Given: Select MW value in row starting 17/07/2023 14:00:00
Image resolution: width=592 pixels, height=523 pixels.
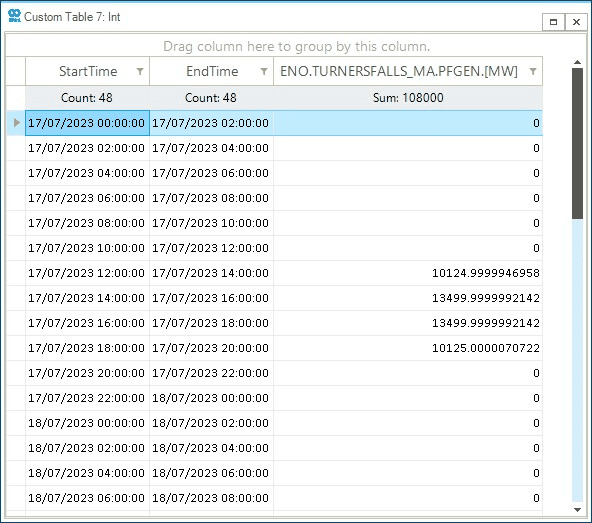Looking at the screenshot, I should (408, 298).
